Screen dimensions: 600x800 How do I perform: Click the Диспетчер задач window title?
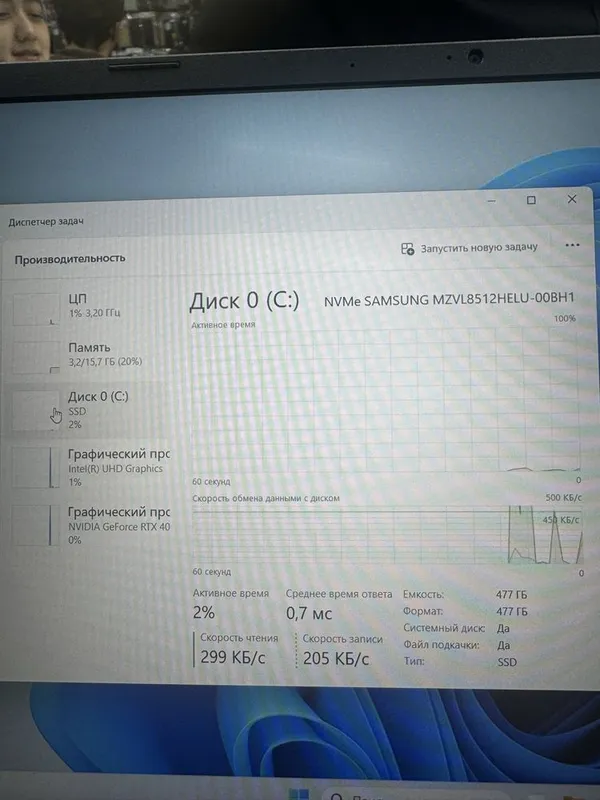coord(46,221)
